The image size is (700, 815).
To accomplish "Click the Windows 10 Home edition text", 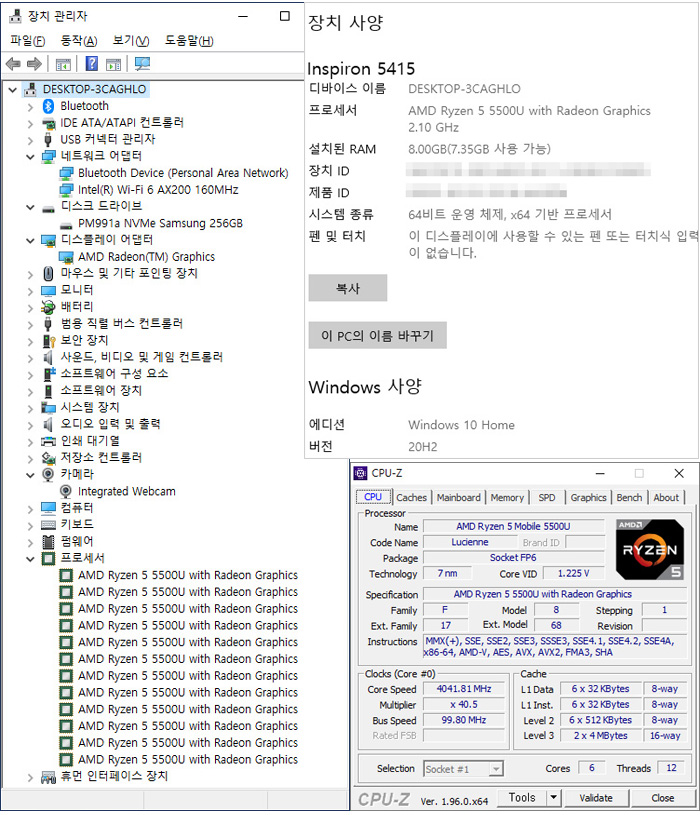I will tap(461, 425).
